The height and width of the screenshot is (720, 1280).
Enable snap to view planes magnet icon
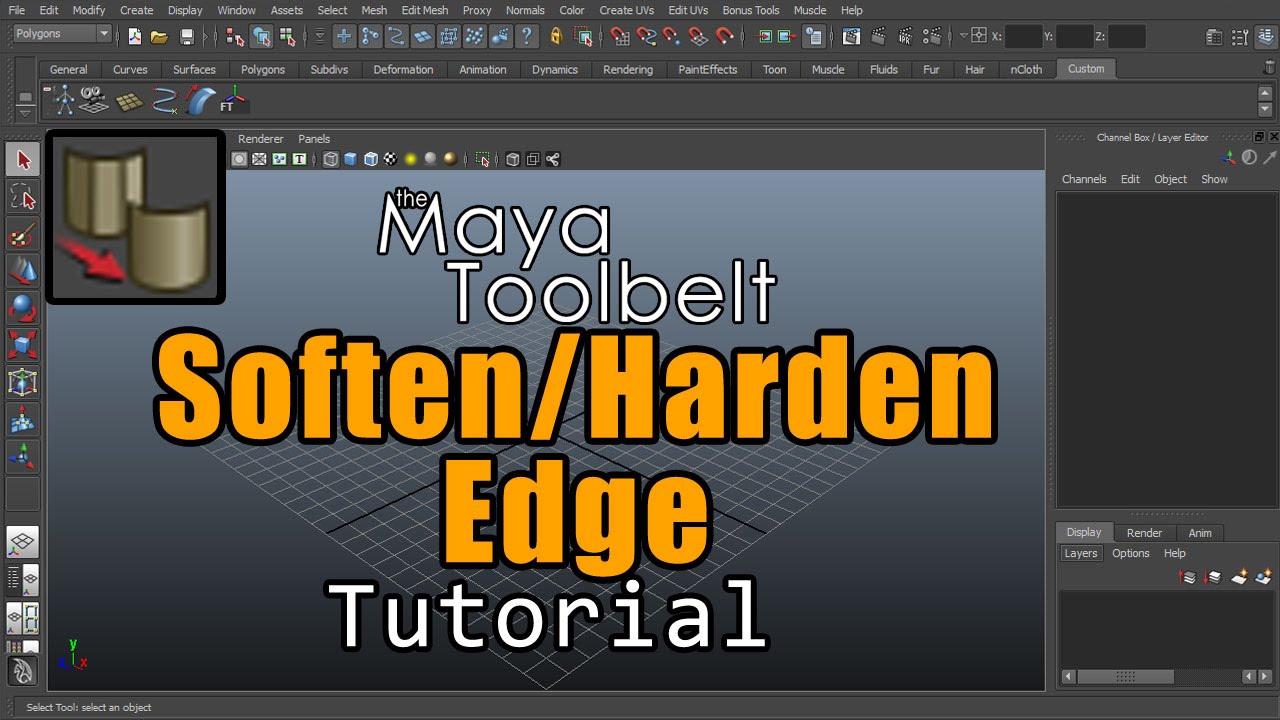(698, 37)
